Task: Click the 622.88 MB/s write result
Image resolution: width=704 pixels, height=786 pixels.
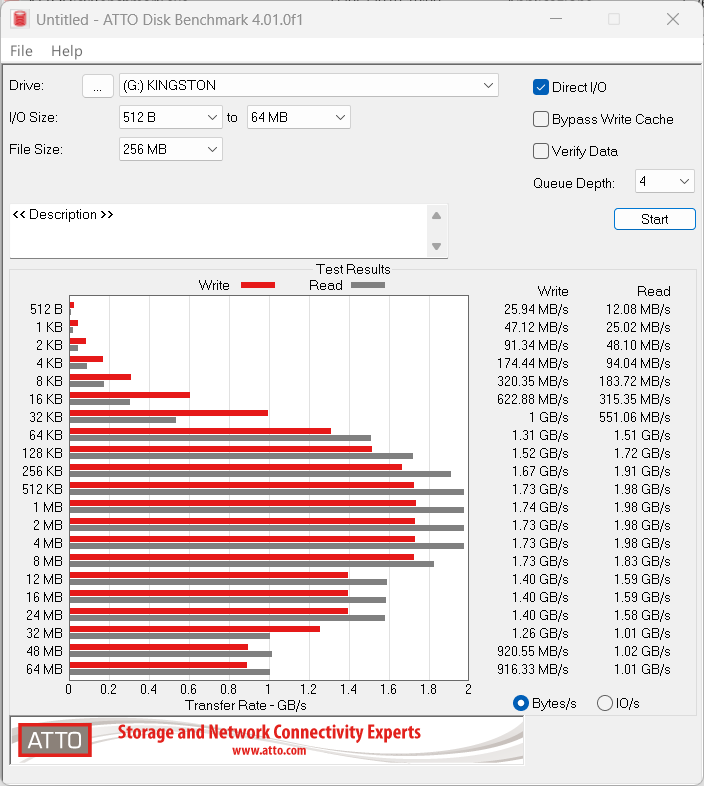Action: (x=533, y=400)
